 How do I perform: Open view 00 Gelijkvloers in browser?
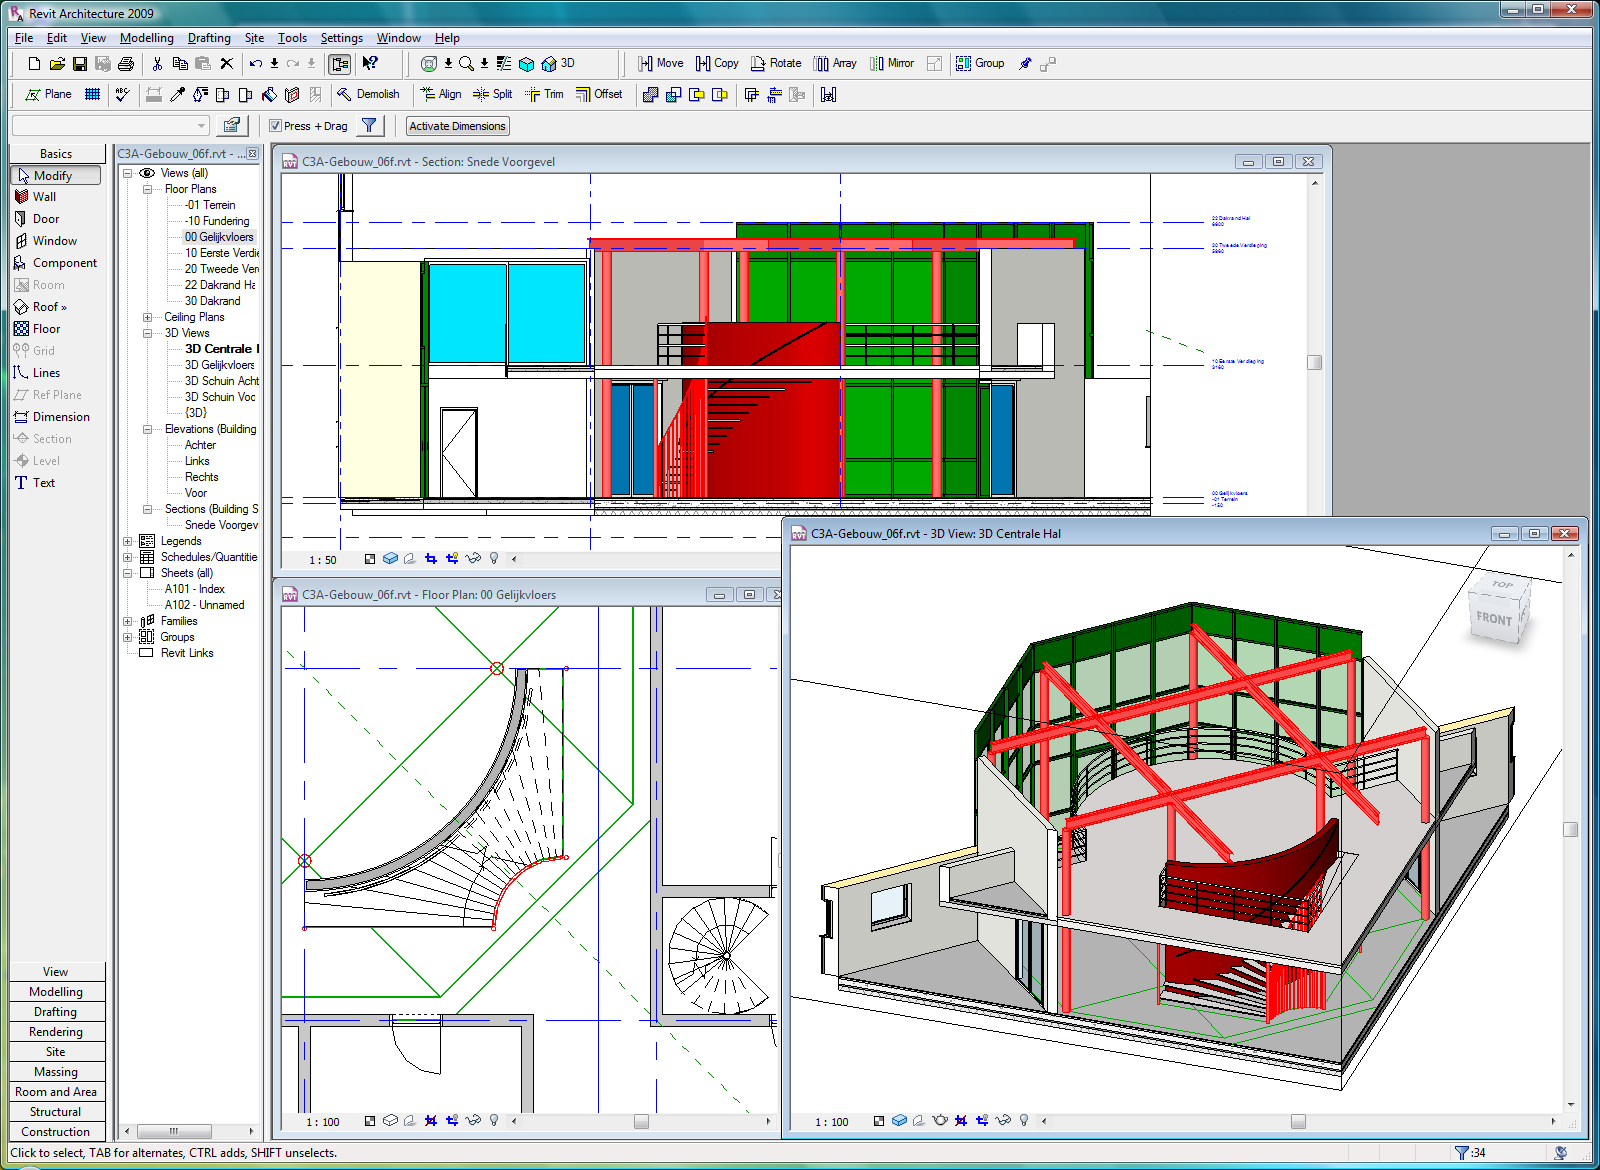click(219, 237)
